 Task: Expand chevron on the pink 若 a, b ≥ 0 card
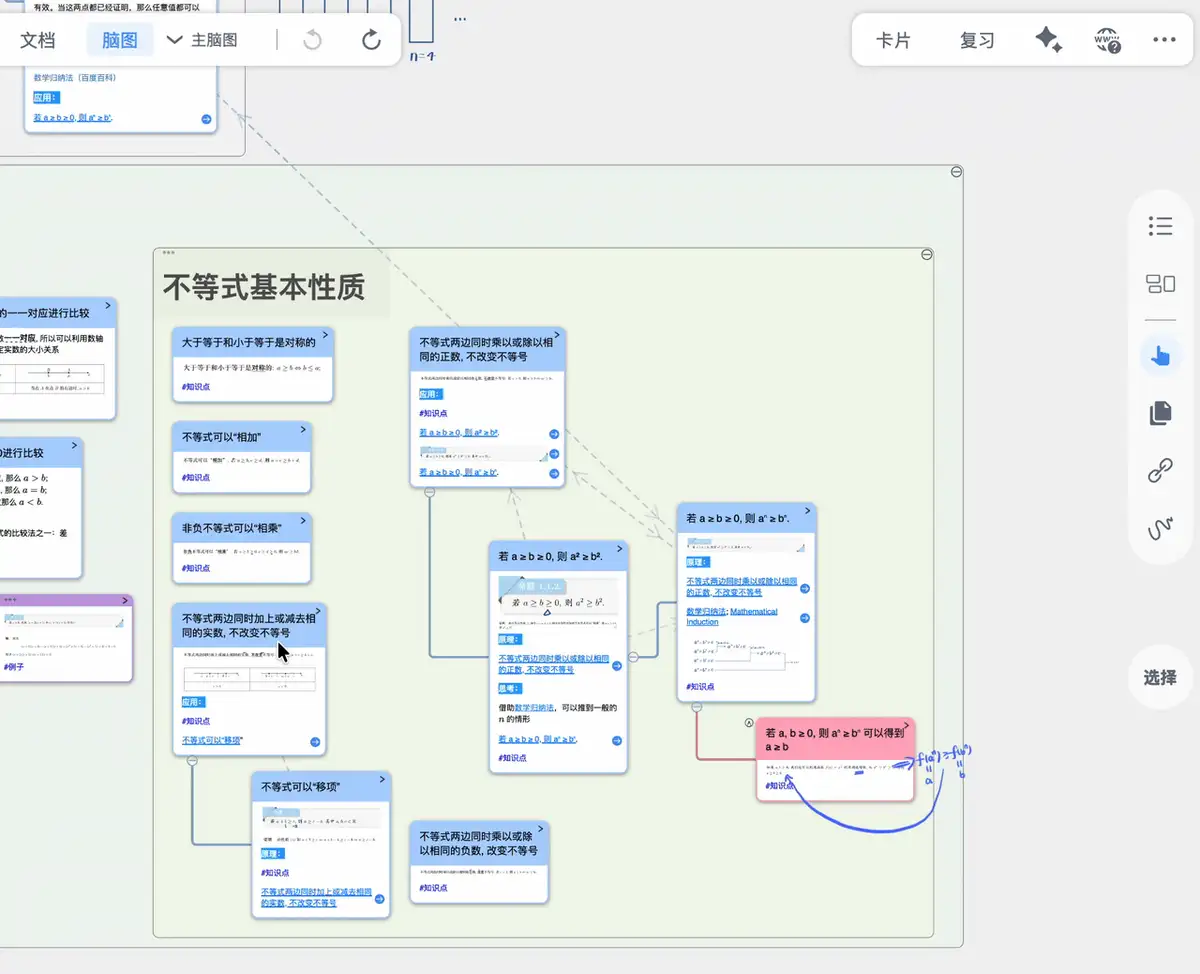point(907,724)
